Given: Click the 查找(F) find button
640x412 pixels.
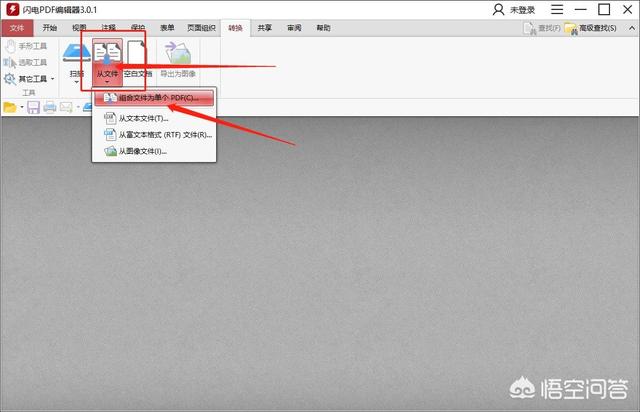Looking at the screenshot, I should pyautogui.click(x=542, y=28).
